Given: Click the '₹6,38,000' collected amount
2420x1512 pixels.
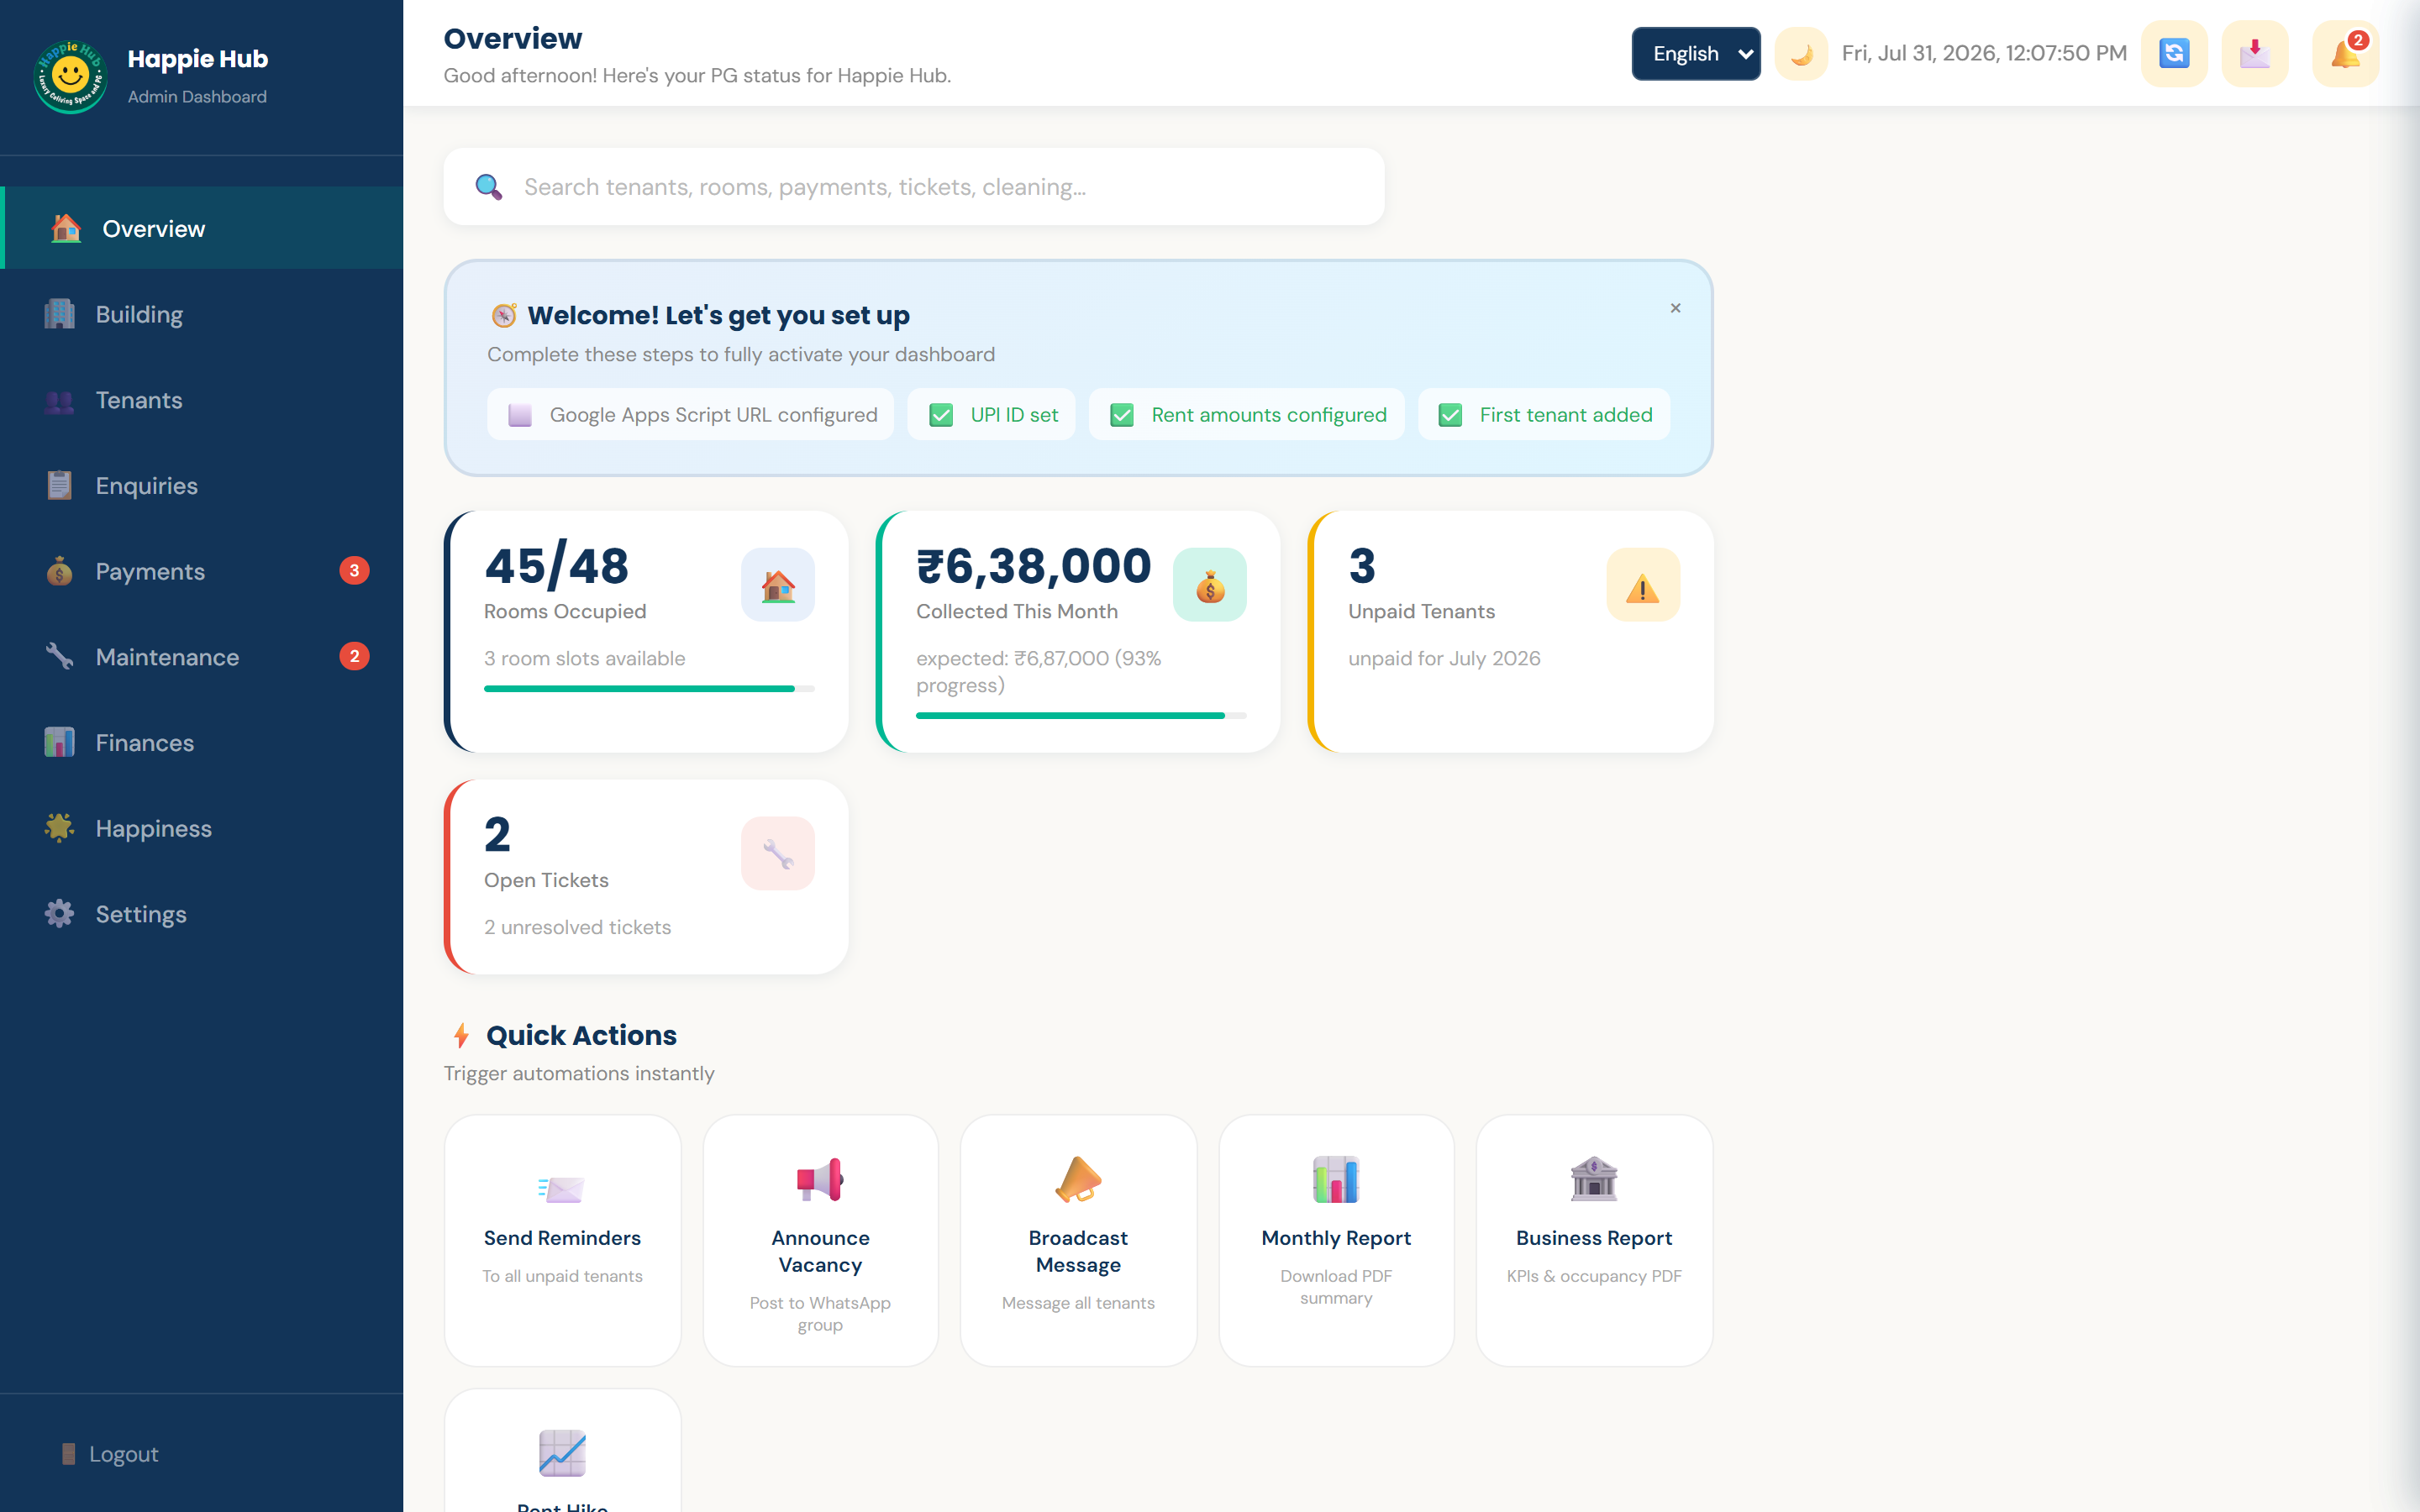Looking at the screenshot, I should tap(1034, 566).
